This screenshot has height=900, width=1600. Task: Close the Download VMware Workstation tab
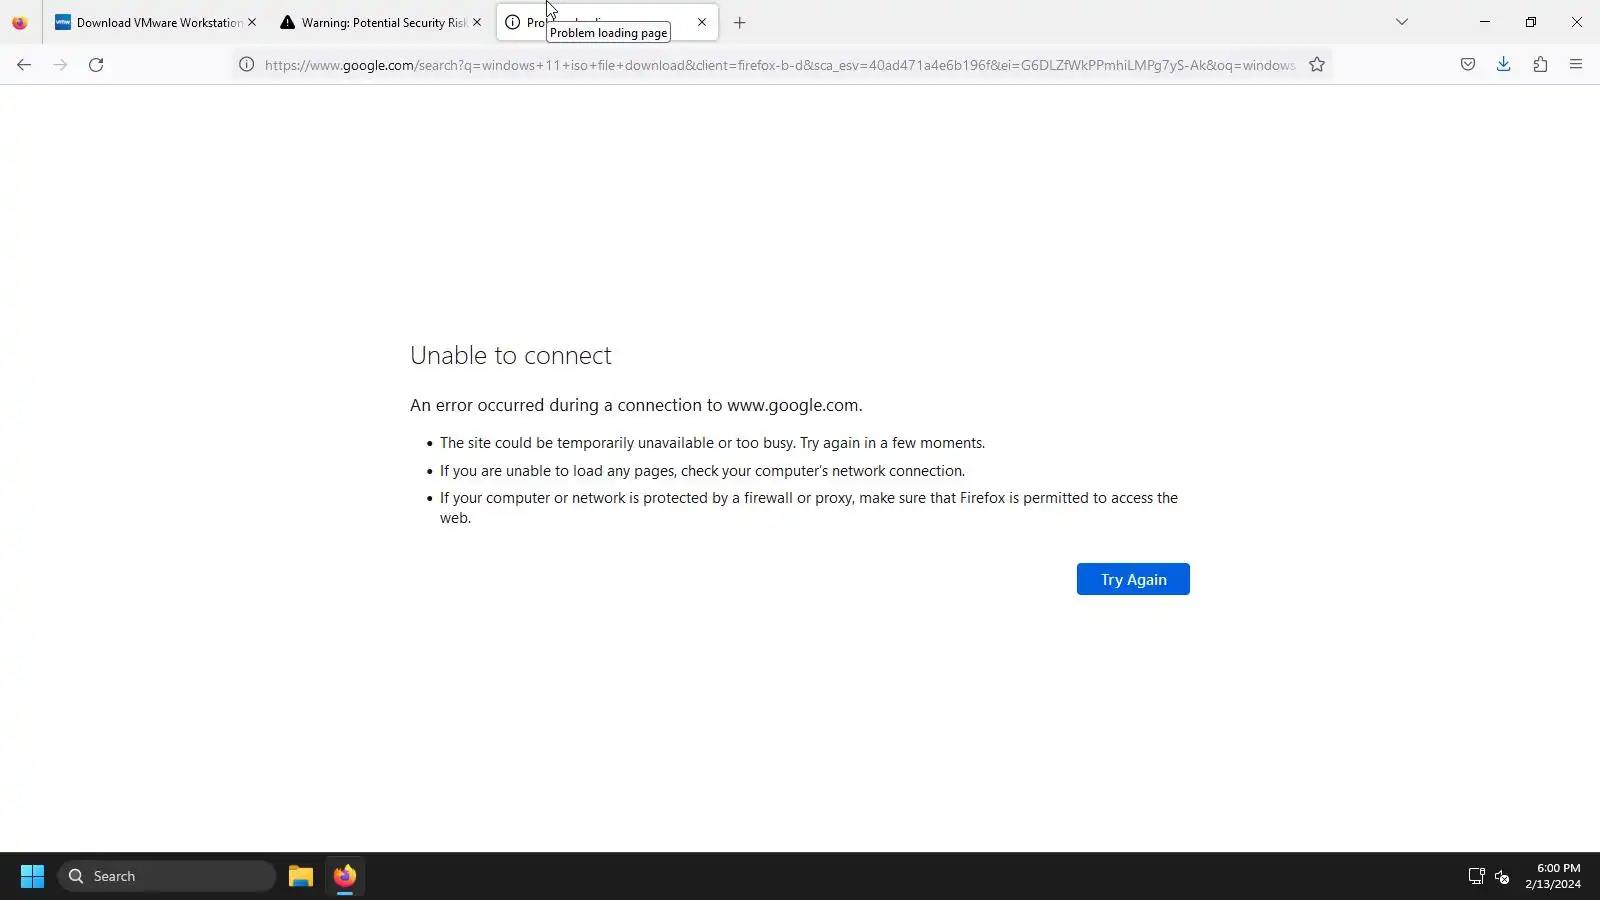[x=252, y=22]
